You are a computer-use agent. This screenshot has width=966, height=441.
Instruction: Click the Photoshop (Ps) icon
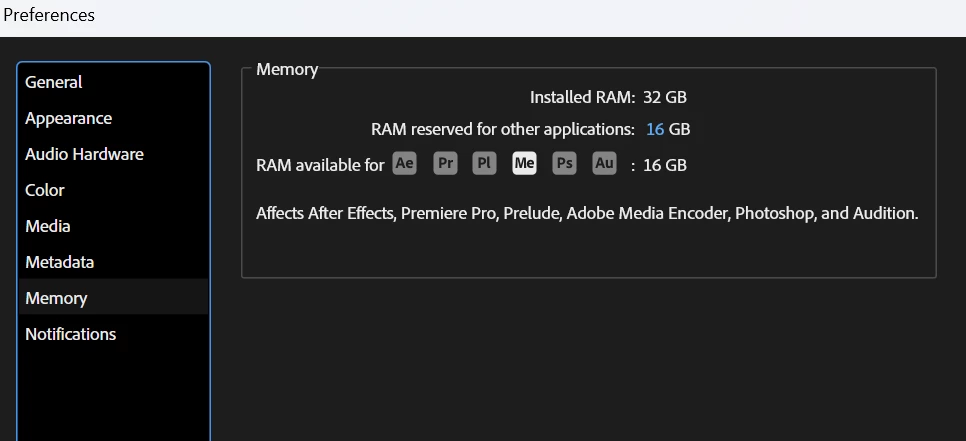564,164
